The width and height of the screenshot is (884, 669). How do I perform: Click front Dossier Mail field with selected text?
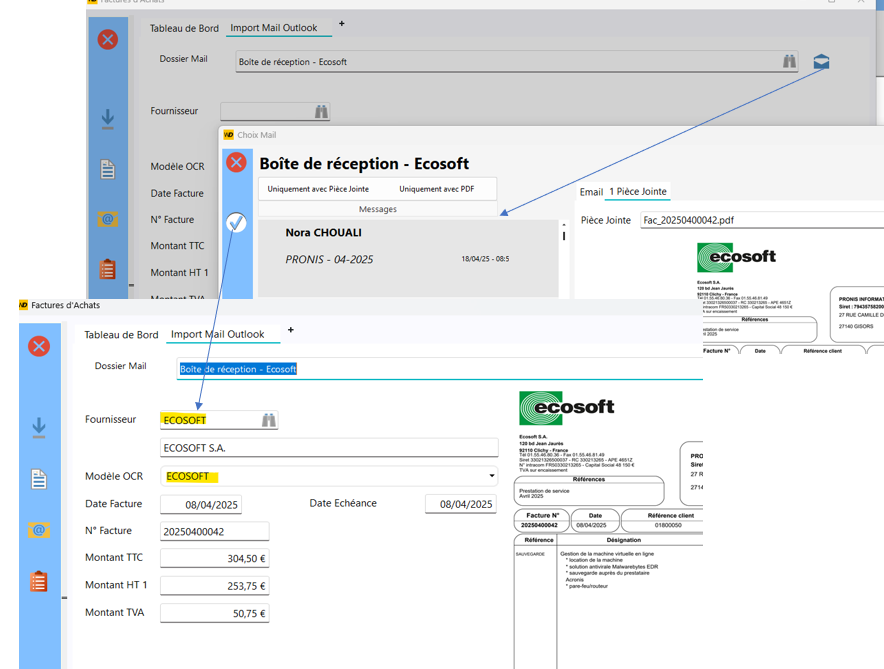point(439,369)
